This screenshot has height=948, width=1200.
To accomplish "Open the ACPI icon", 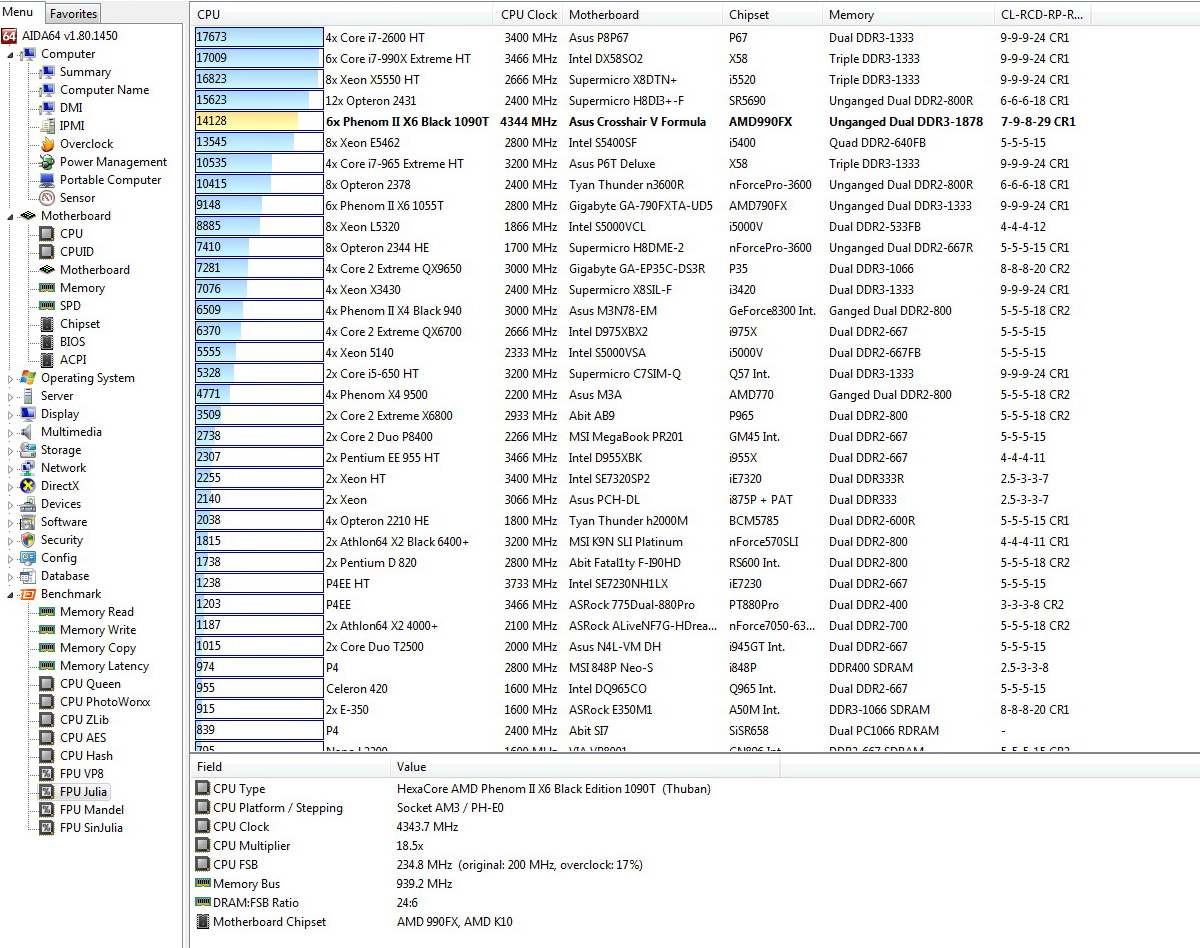I will click(x=47, y=360).
